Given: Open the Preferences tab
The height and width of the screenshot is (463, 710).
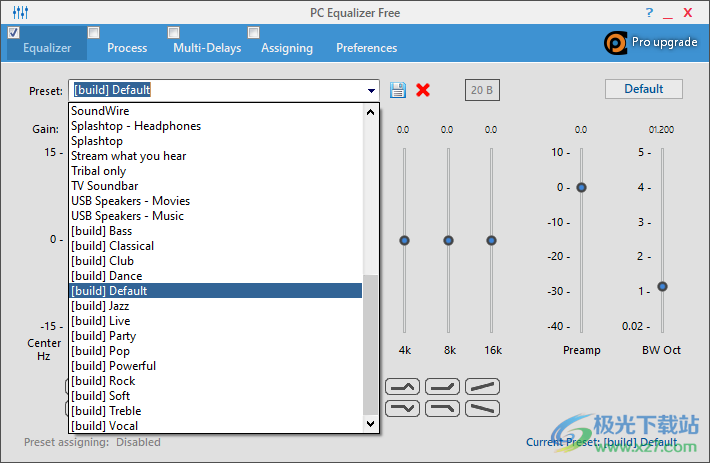Looking at the screenshot, I should point(367,48).
